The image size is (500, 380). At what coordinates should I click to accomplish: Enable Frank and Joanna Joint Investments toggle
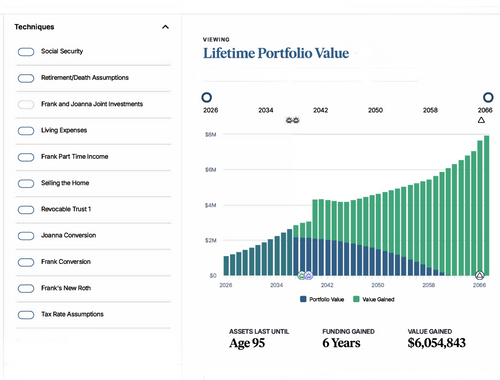coord(26,105)
